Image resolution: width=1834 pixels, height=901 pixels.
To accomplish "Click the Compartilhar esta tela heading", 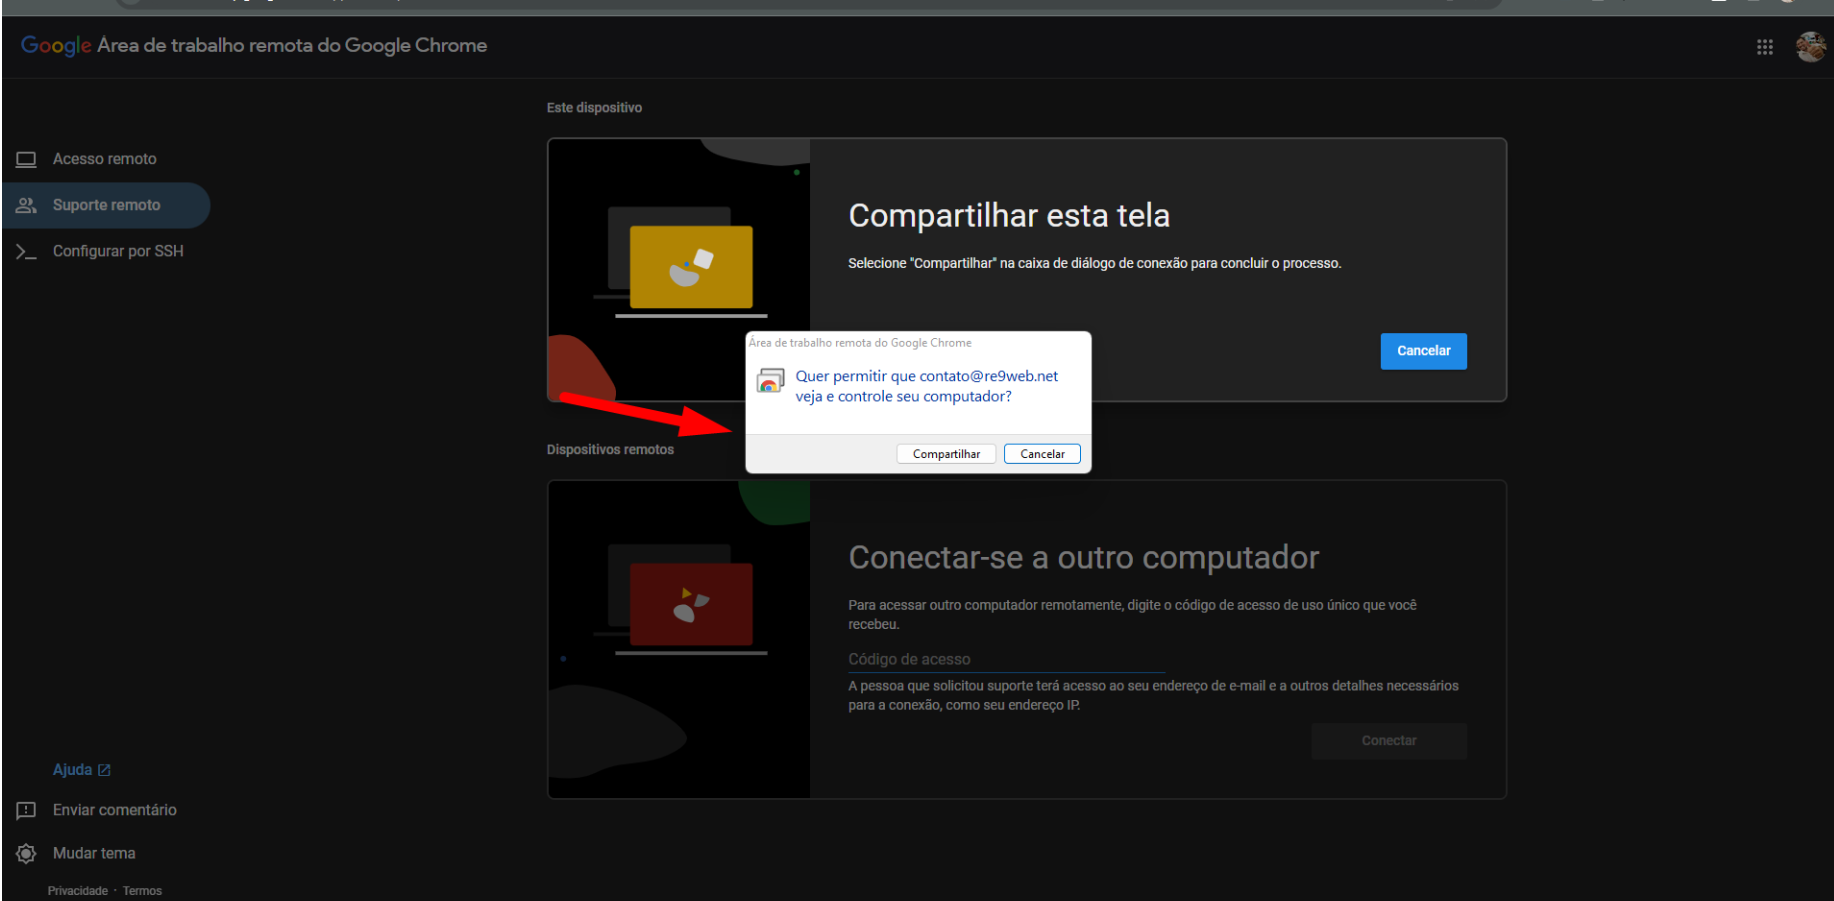I will (x=1009, y=216).
